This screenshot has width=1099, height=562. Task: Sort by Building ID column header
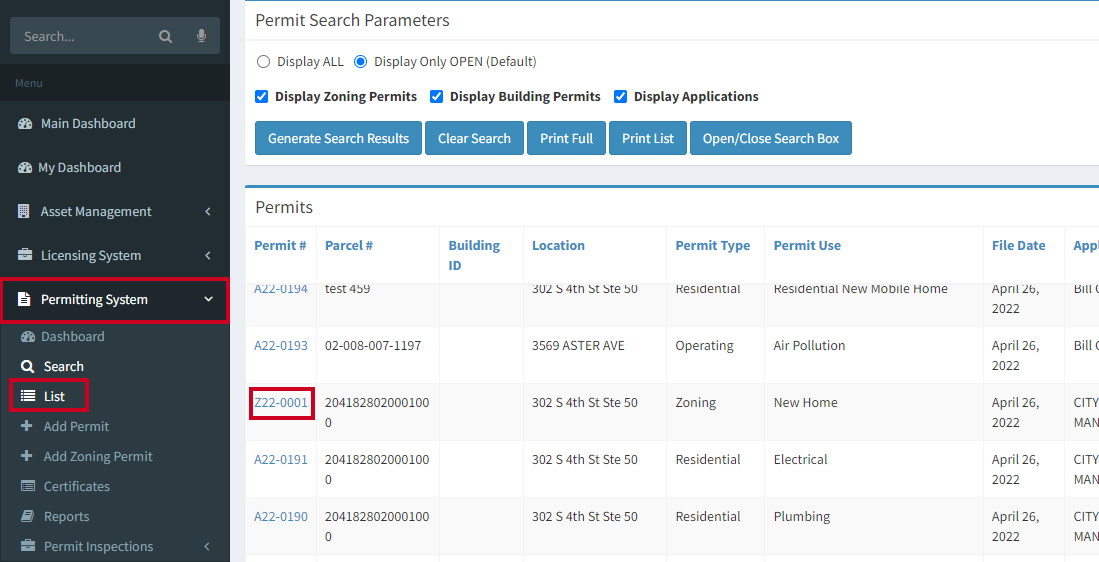coord(475,255)
